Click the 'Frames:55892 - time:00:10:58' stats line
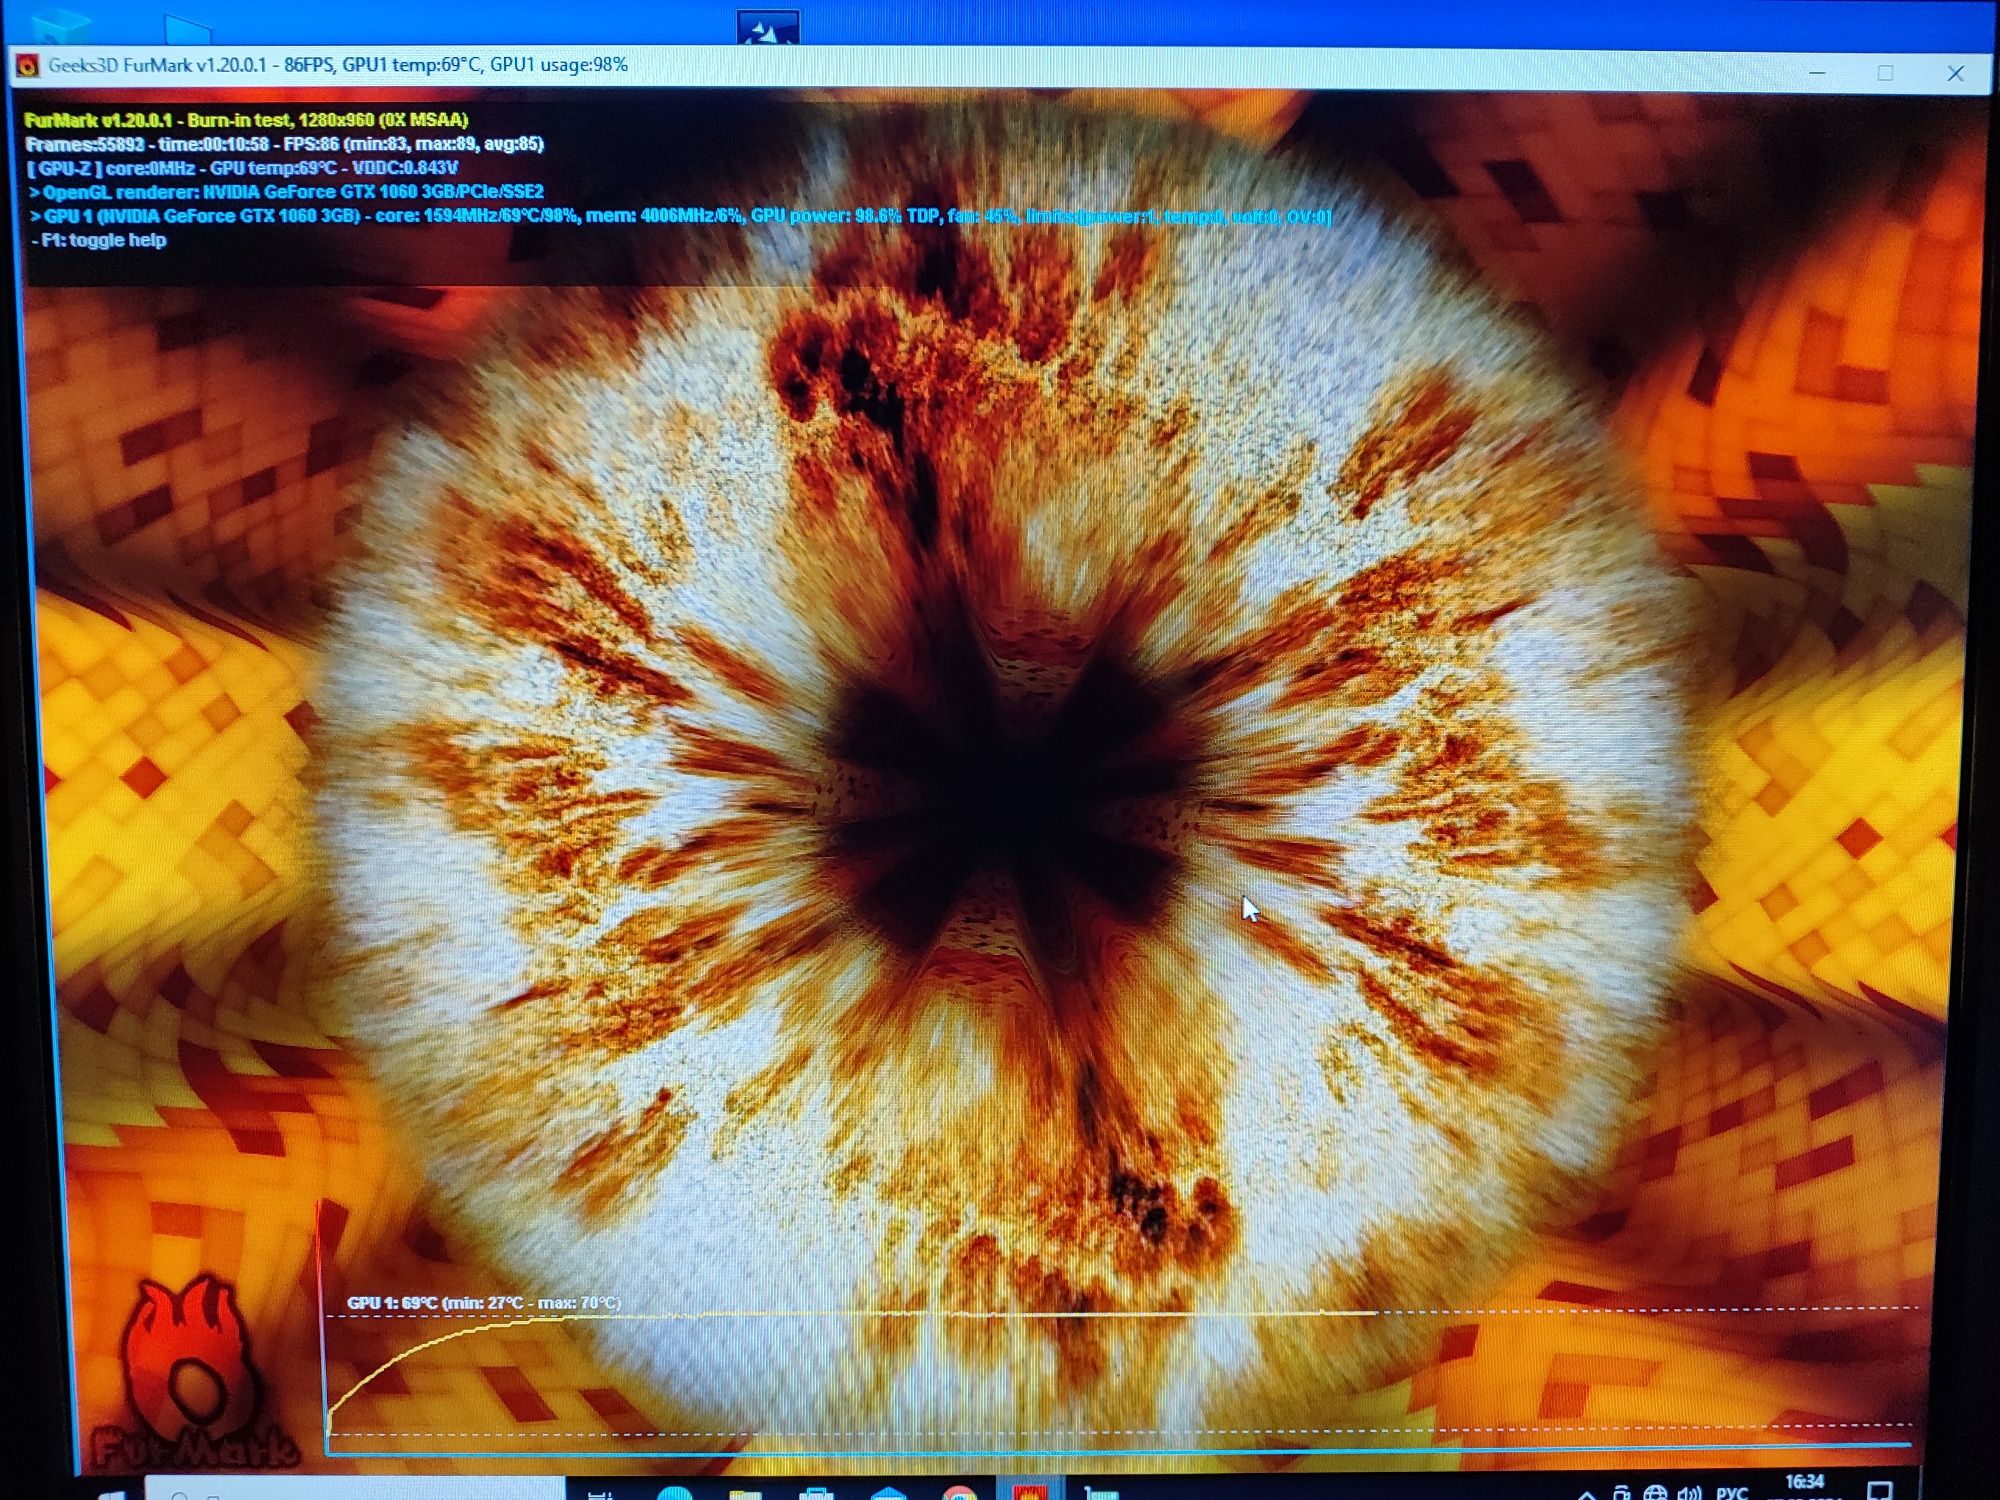This screenshot has width=2000, height=1500. [285, 144]
